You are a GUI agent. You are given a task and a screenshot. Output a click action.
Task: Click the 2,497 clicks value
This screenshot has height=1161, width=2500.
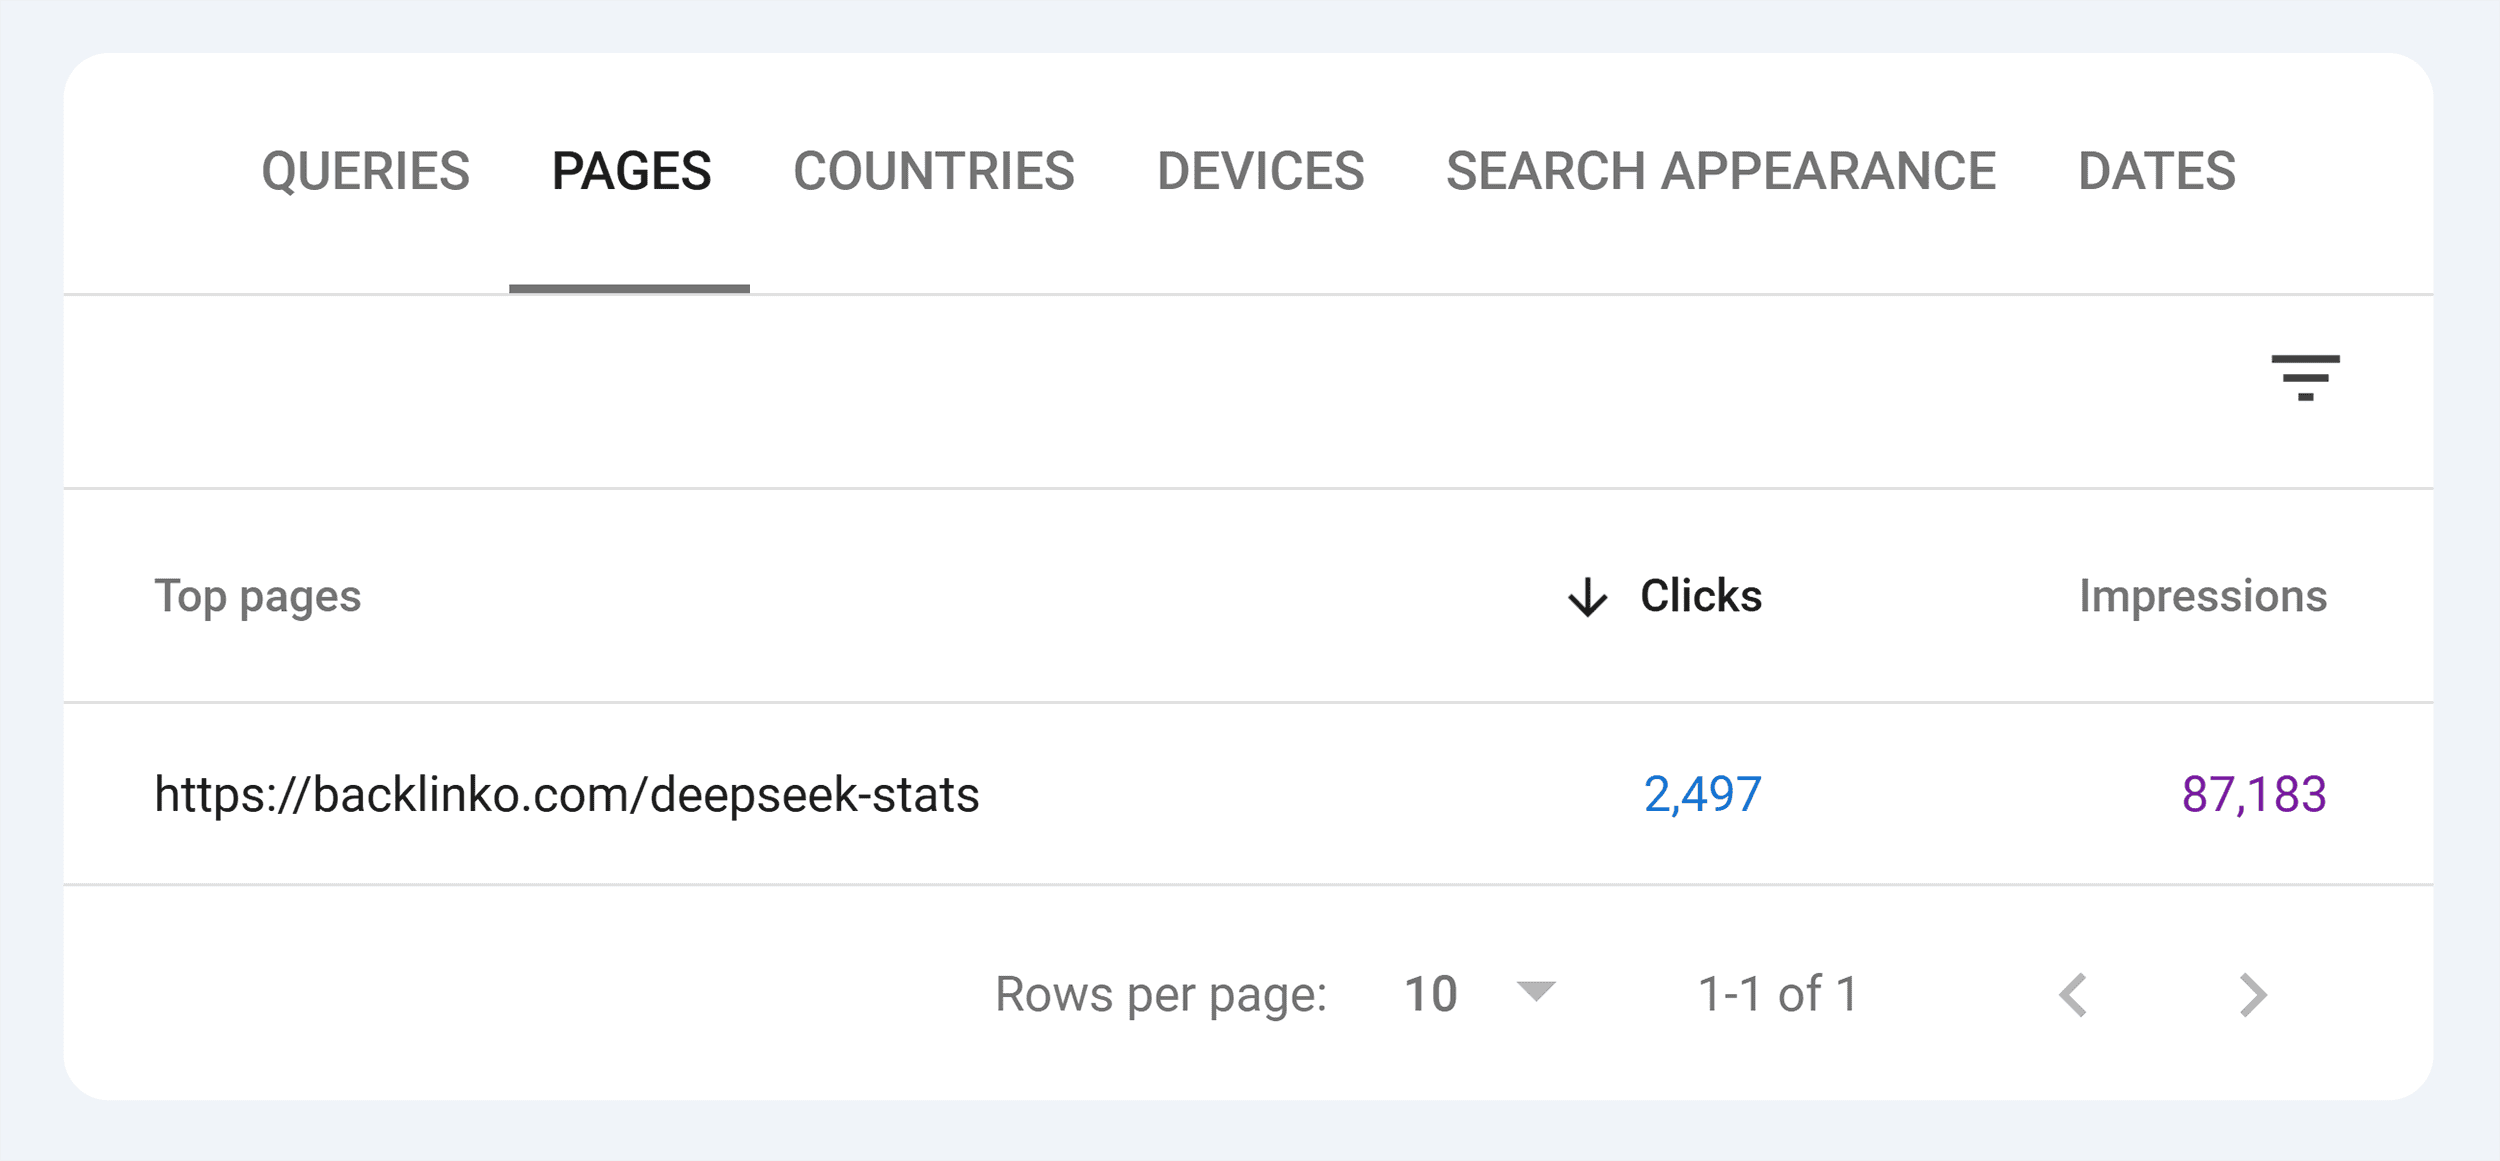(x=1702, y=795)
